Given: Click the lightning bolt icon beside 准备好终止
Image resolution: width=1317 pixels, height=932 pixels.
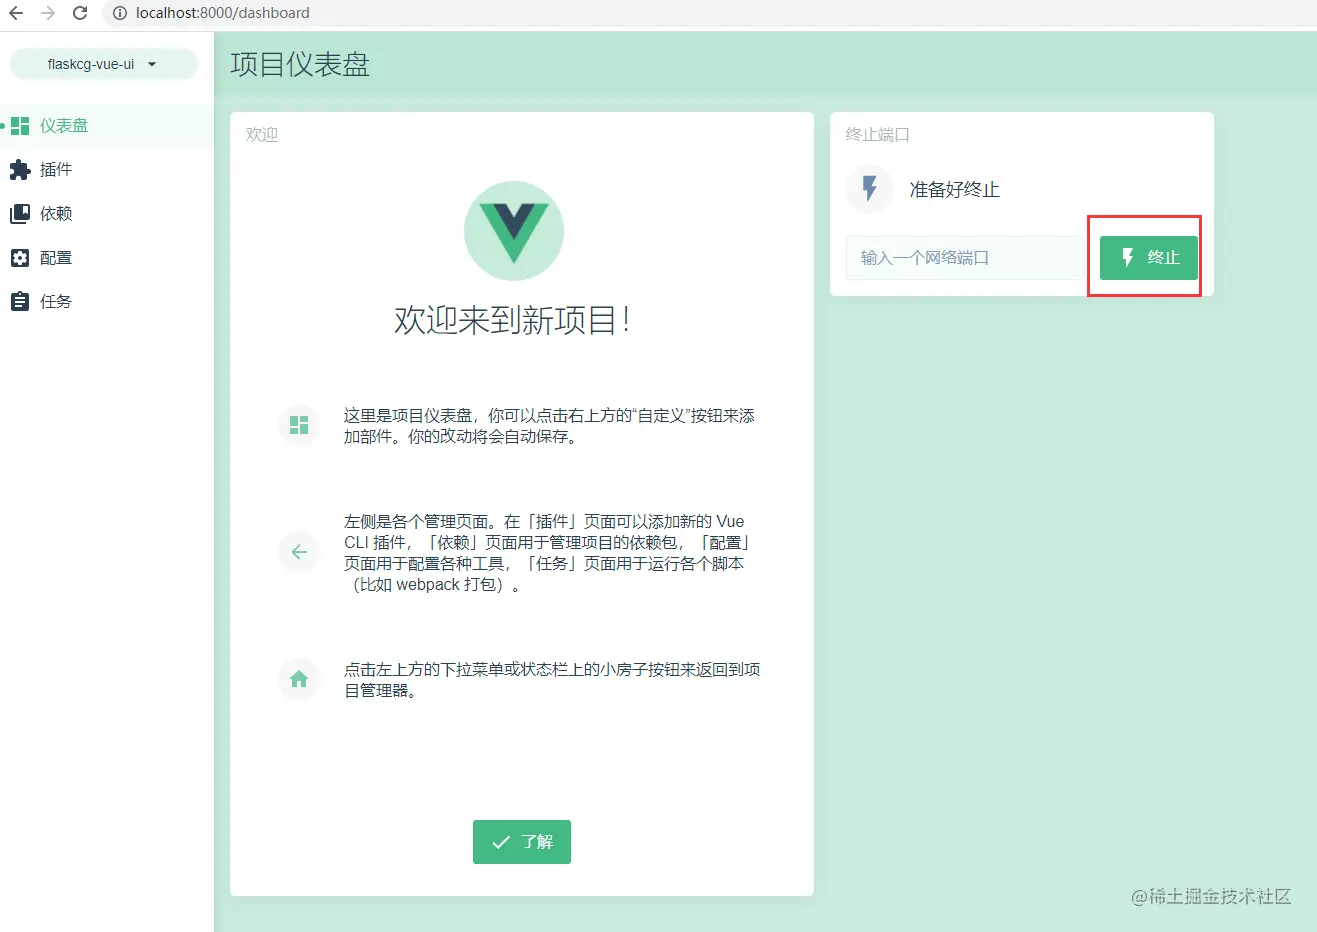Looking at the screenshot, I should pyautogui.click(x=870, y=189).
